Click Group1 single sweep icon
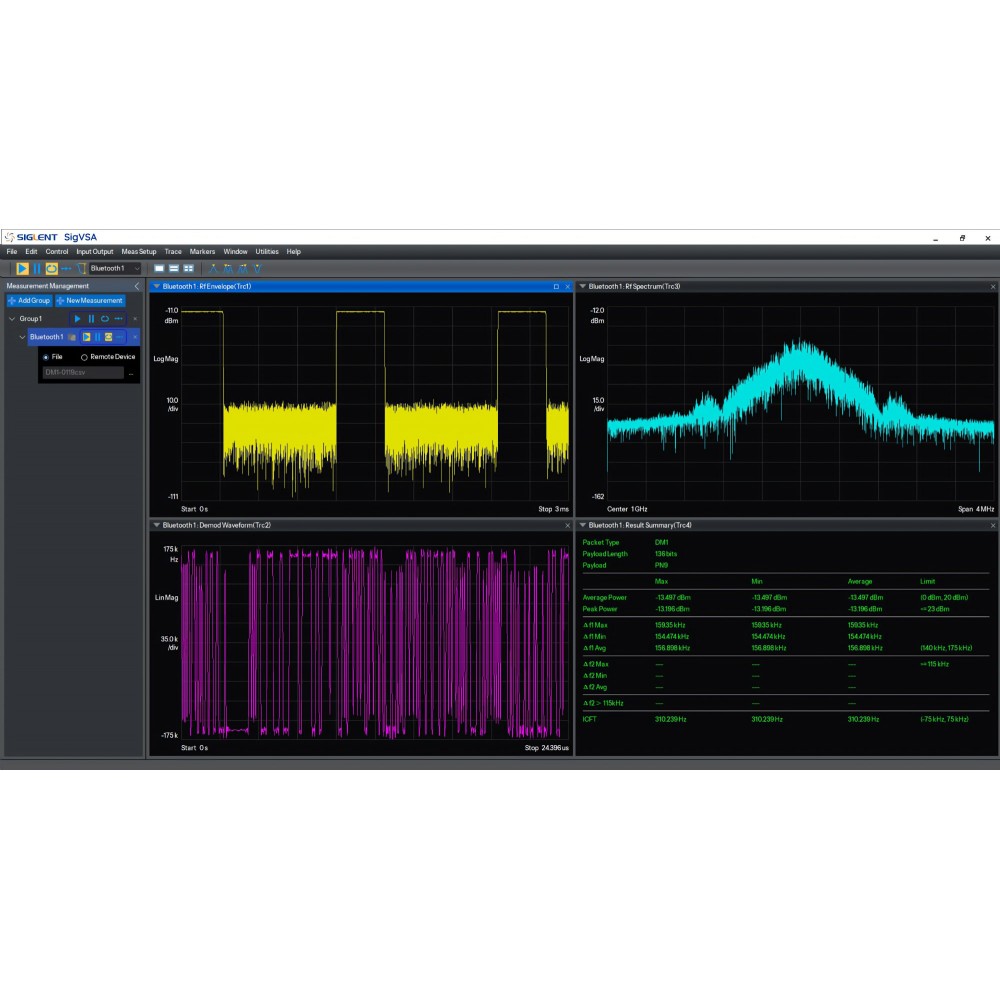The height and width of the screenshot is (1000, 1000). tap(119, 319)
